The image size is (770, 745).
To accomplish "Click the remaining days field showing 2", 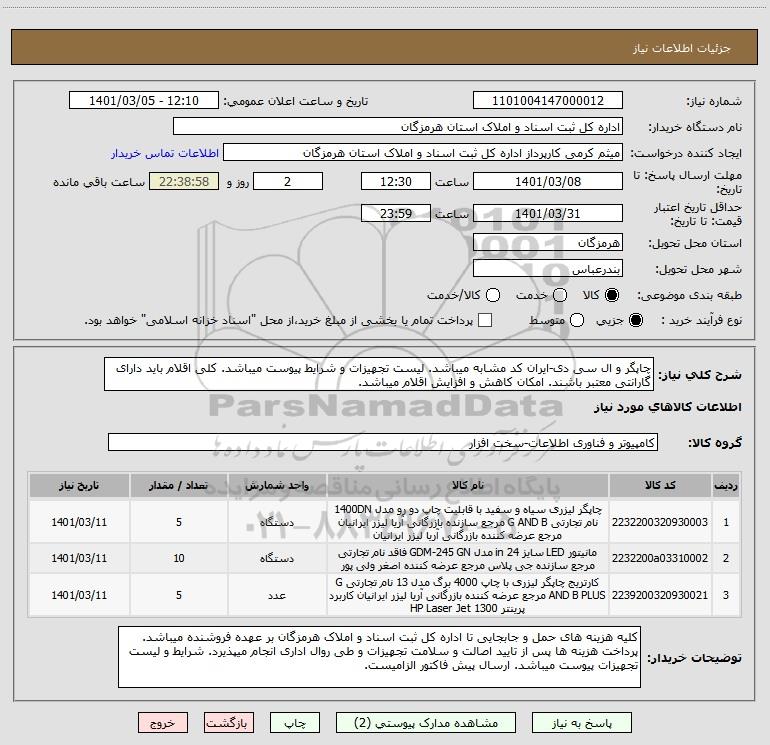I will (288, 181).
